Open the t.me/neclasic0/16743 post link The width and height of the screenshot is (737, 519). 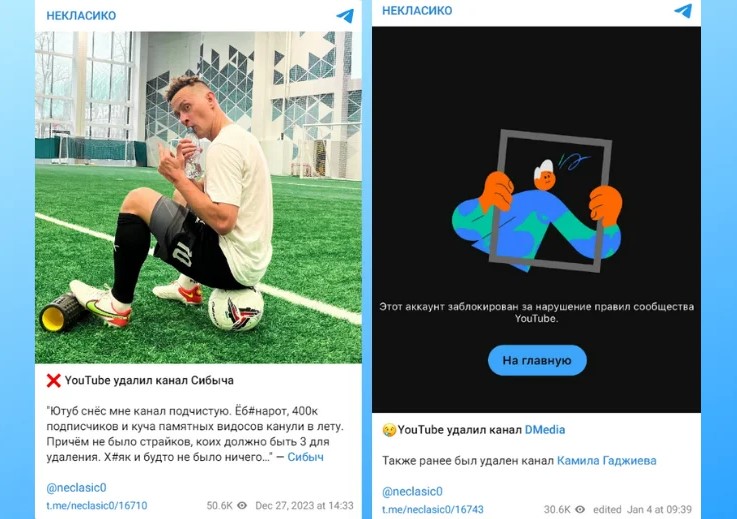click(432, 509)
